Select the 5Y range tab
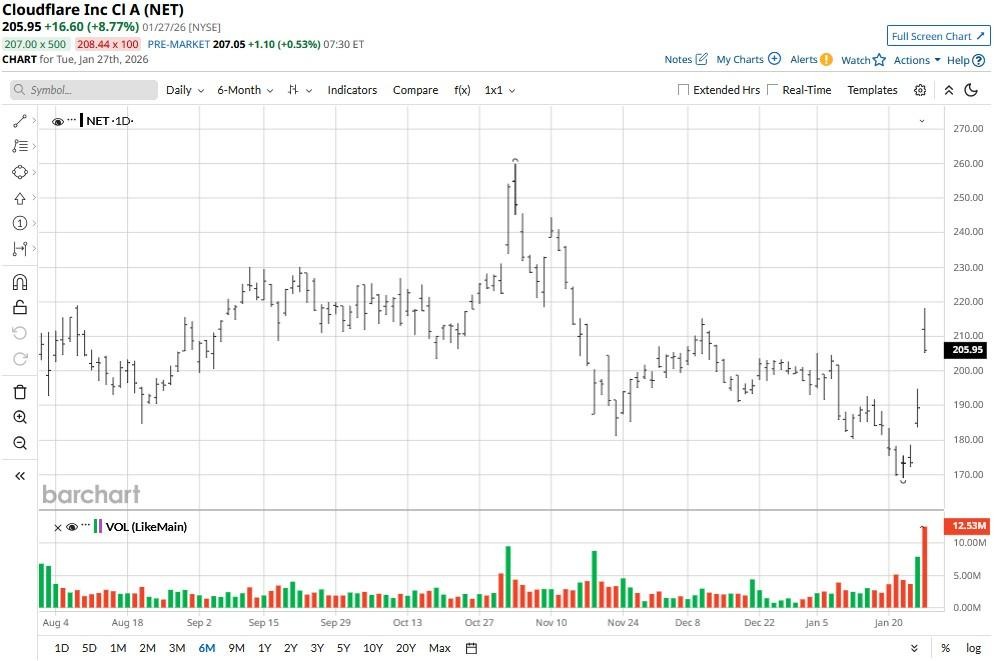The width and height of the screenshot is (994, 661). tap(343, 648)
